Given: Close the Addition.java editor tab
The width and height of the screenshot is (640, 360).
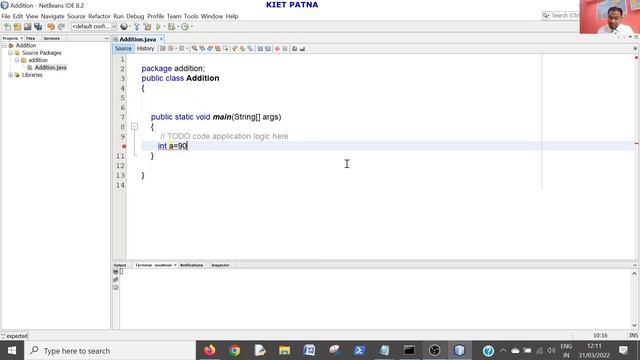Looking at the screenshot, I should point(161,39).
